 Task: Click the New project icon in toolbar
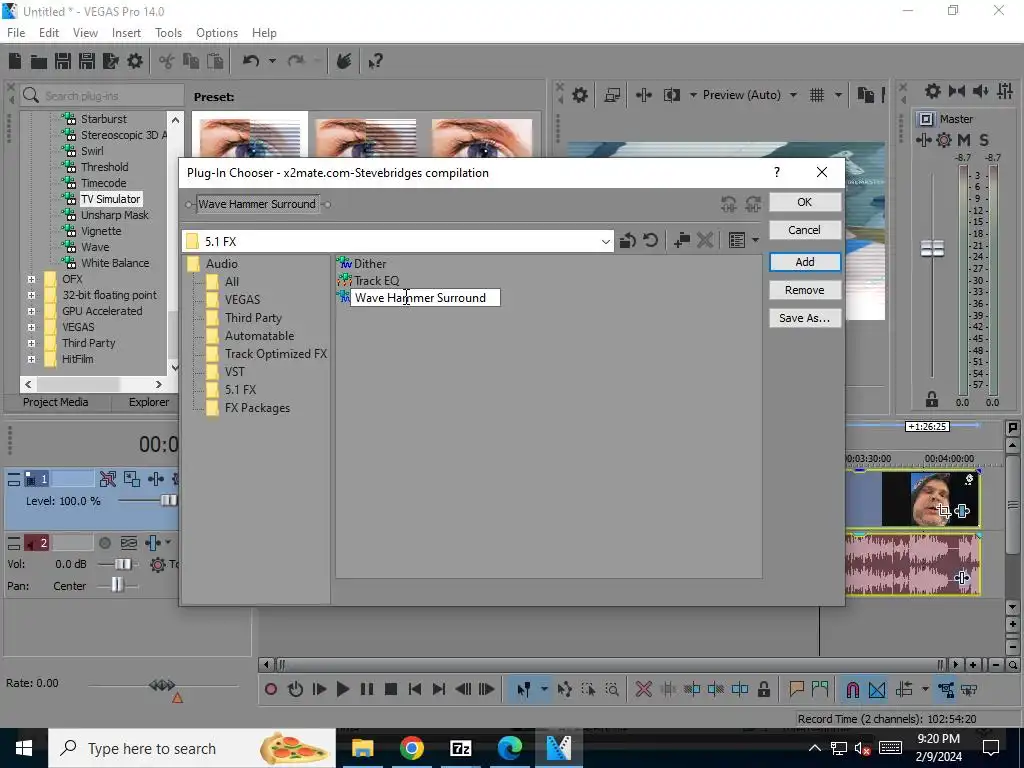15,61
